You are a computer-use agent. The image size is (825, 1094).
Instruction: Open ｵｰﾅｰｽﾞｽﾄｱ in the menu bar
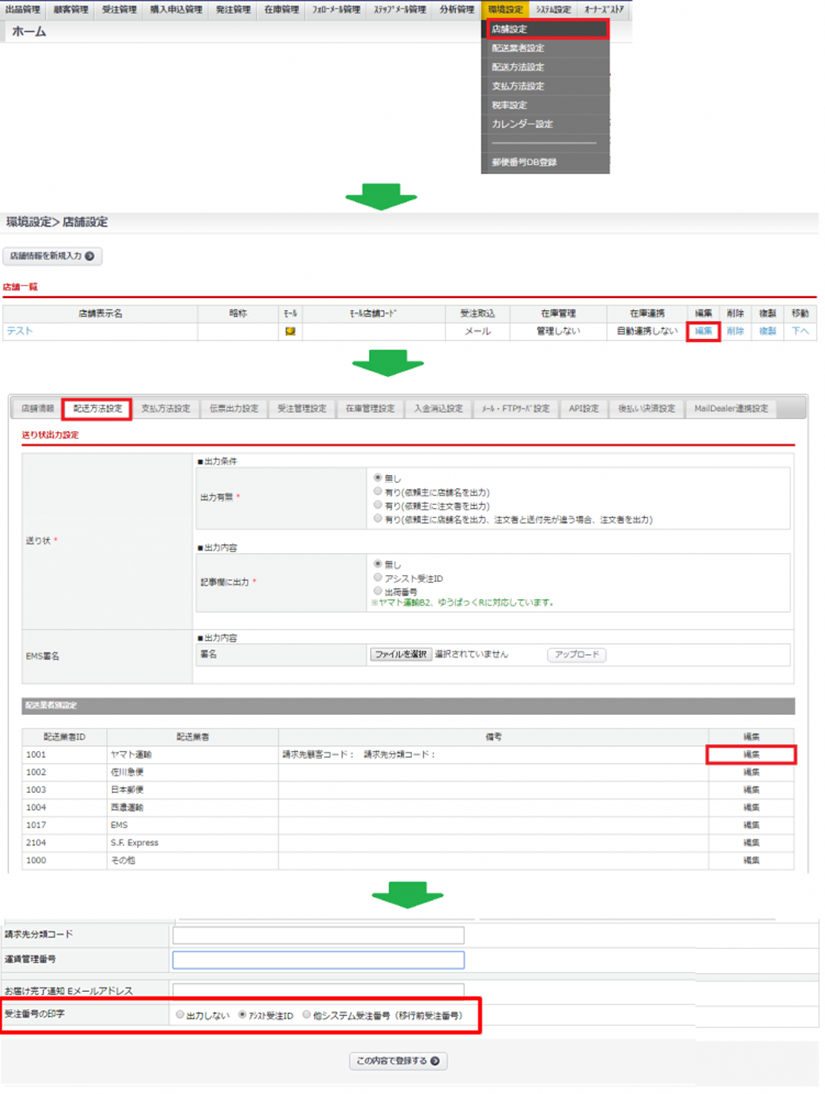coord(604,10)
